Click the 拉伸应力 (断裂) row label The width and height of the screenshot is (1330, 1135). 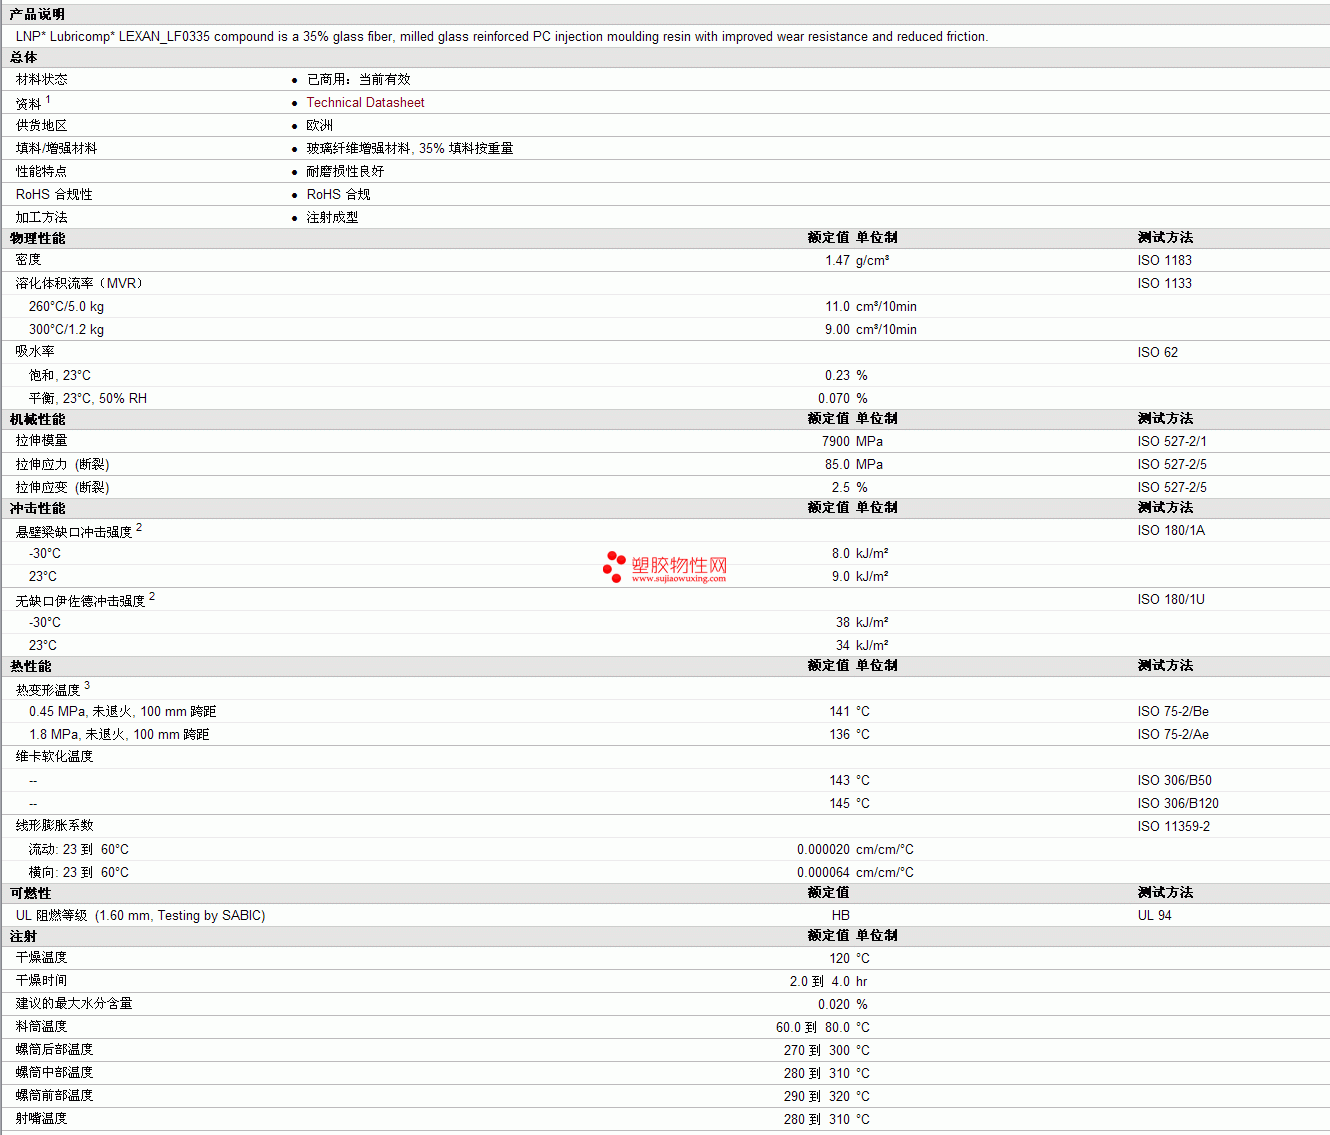(x=62, y=464)
